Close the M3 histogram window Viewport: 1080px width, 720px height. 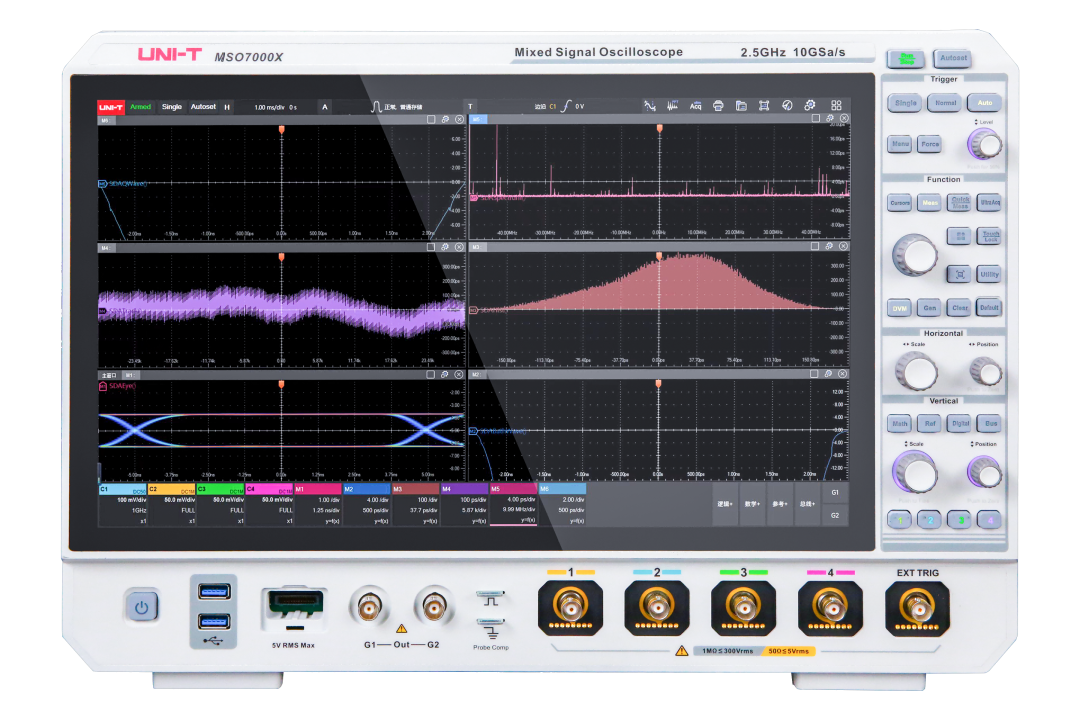coord(843,246)
